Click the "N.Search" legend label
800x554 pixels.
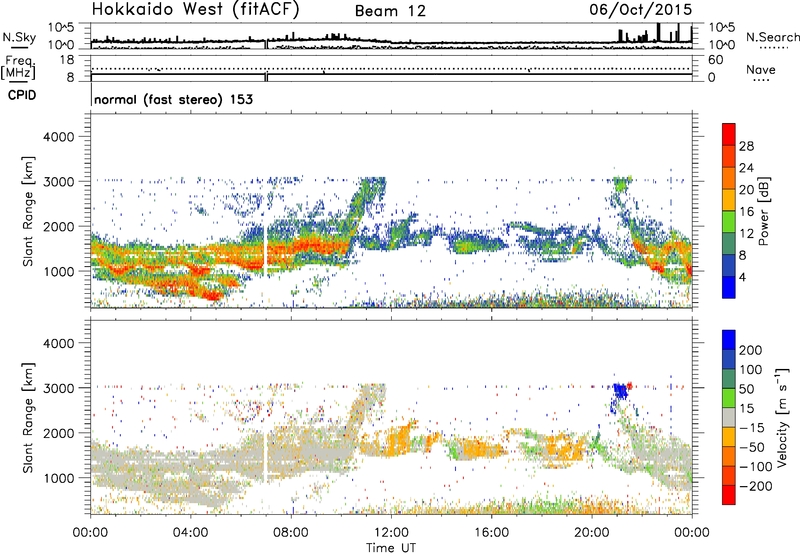772,37
